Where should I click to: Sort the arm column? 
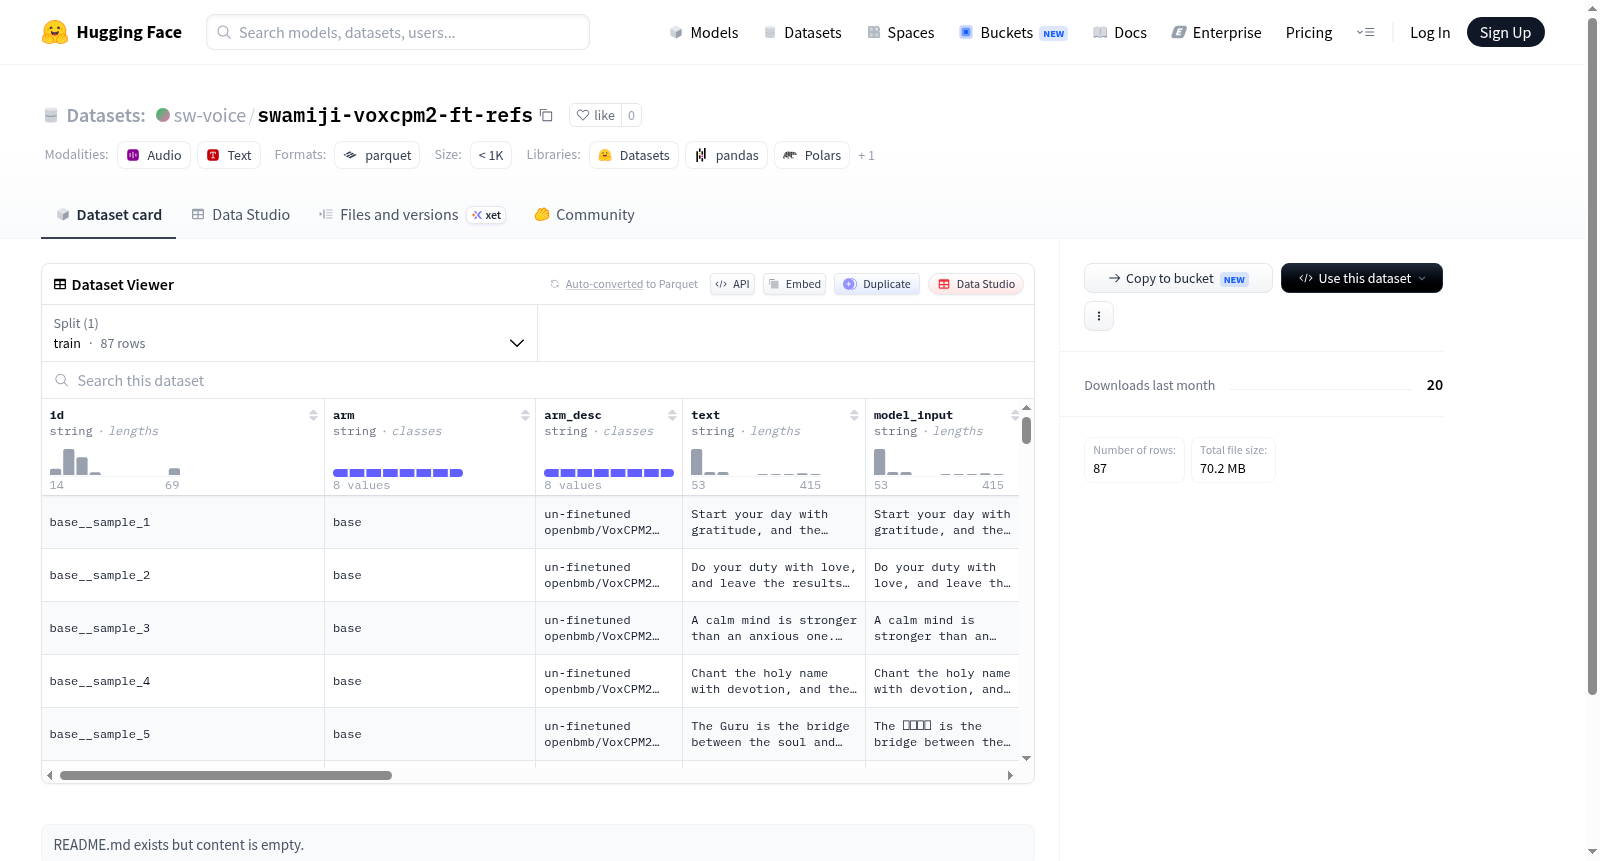pyautogui.click(x=525, y=415)
